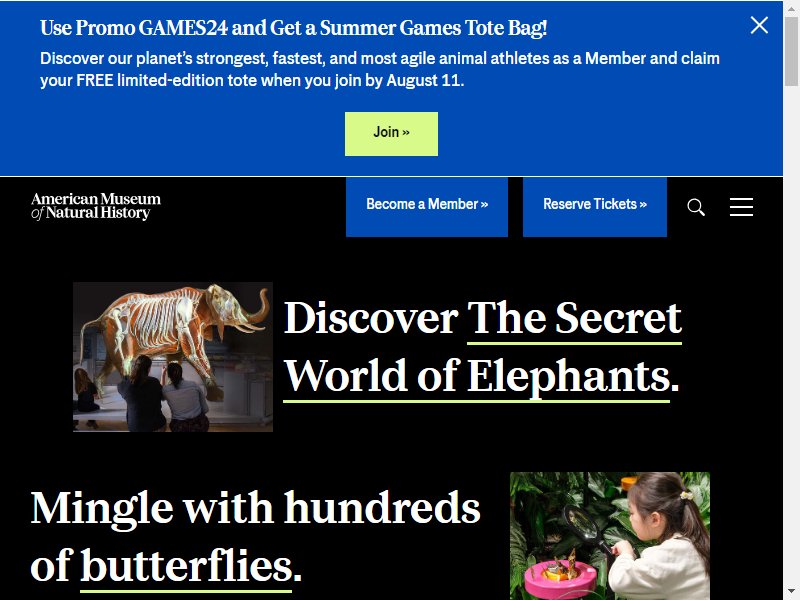Click the 'Discover' heading word
The height and width of the screenshot is (600, 800).
371,318
